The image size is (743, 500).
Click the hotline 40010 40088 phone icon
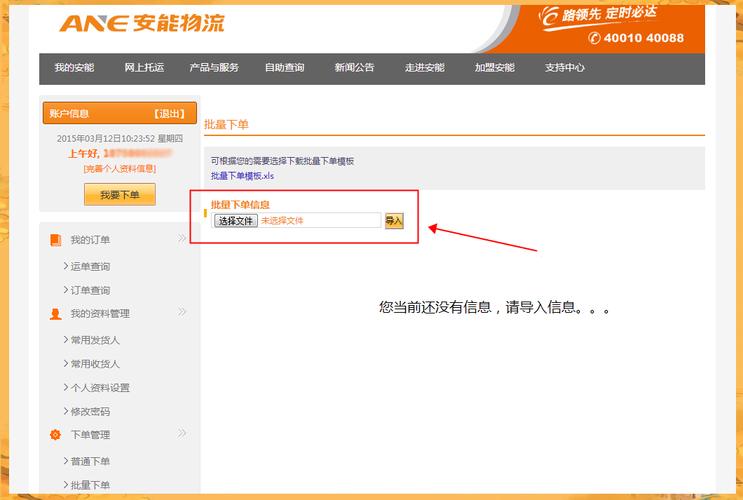(595, 38)
